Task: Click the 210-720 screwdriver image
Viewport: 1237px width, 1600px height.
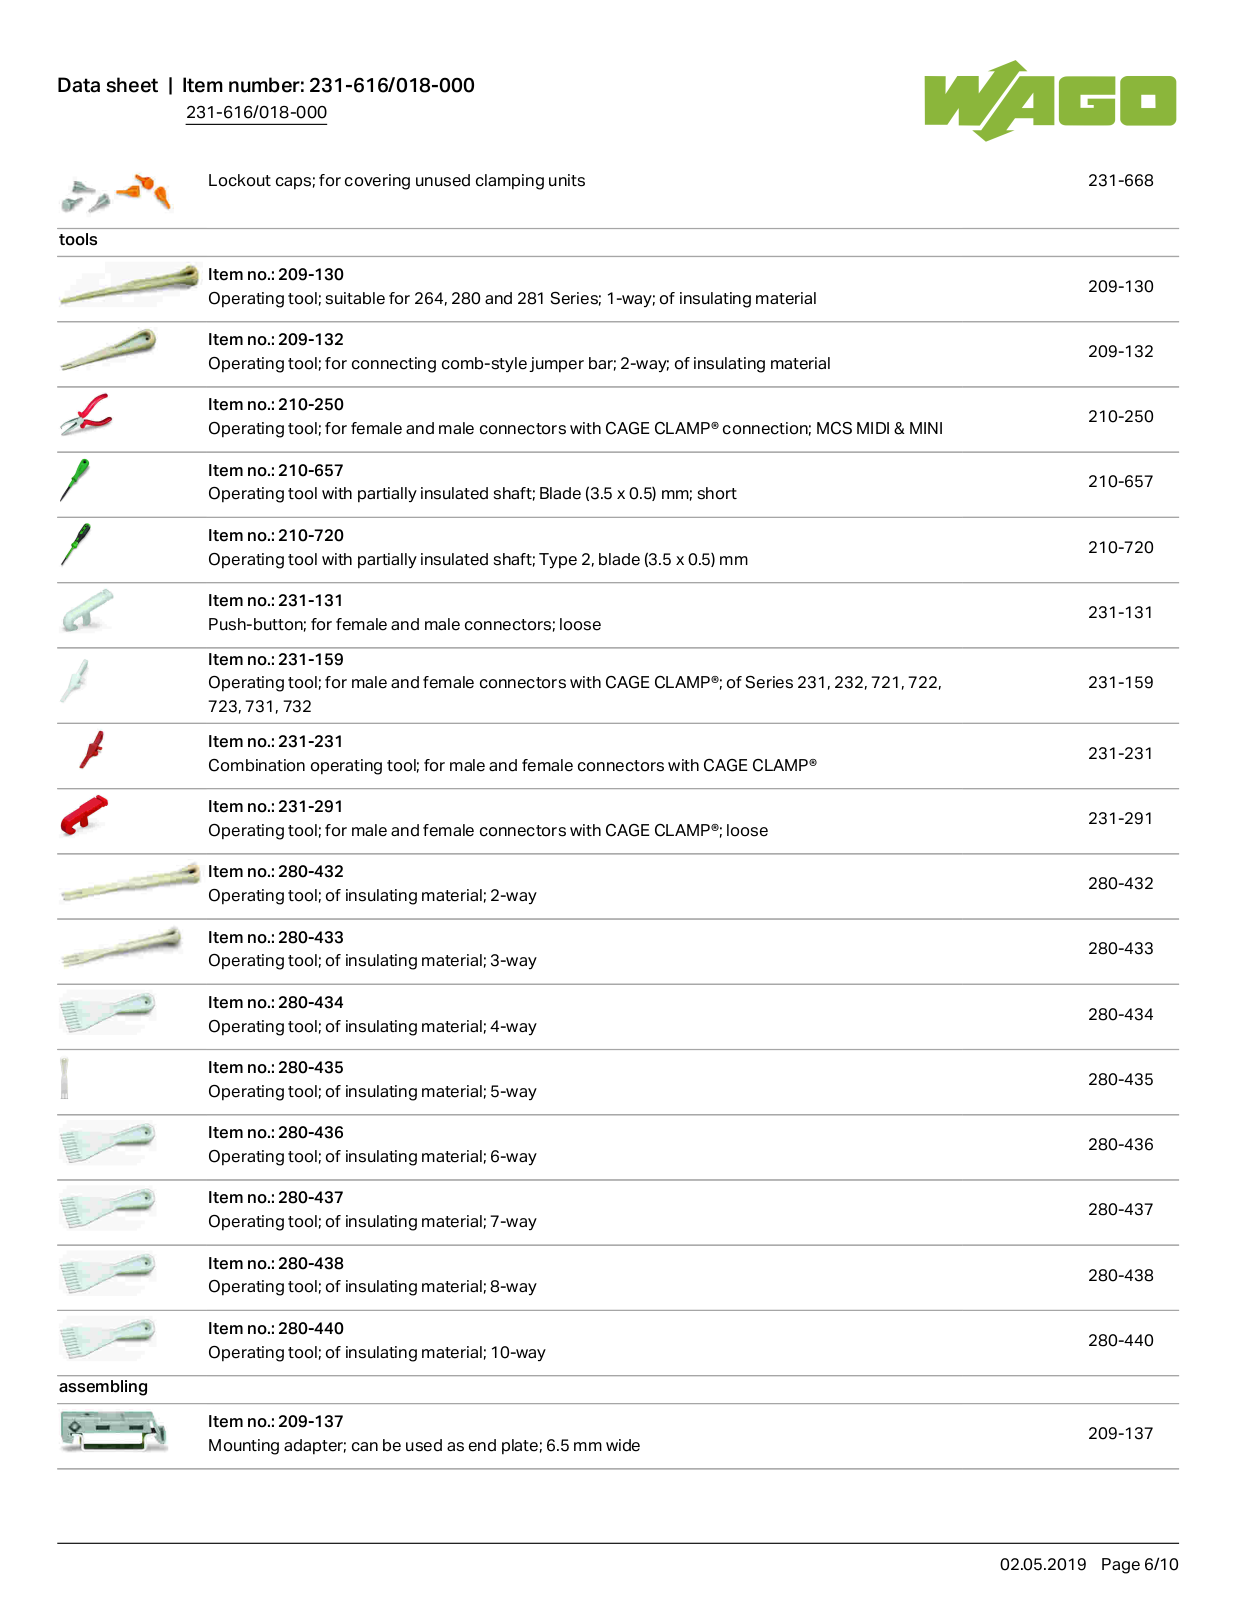Action: coord(75,545)
